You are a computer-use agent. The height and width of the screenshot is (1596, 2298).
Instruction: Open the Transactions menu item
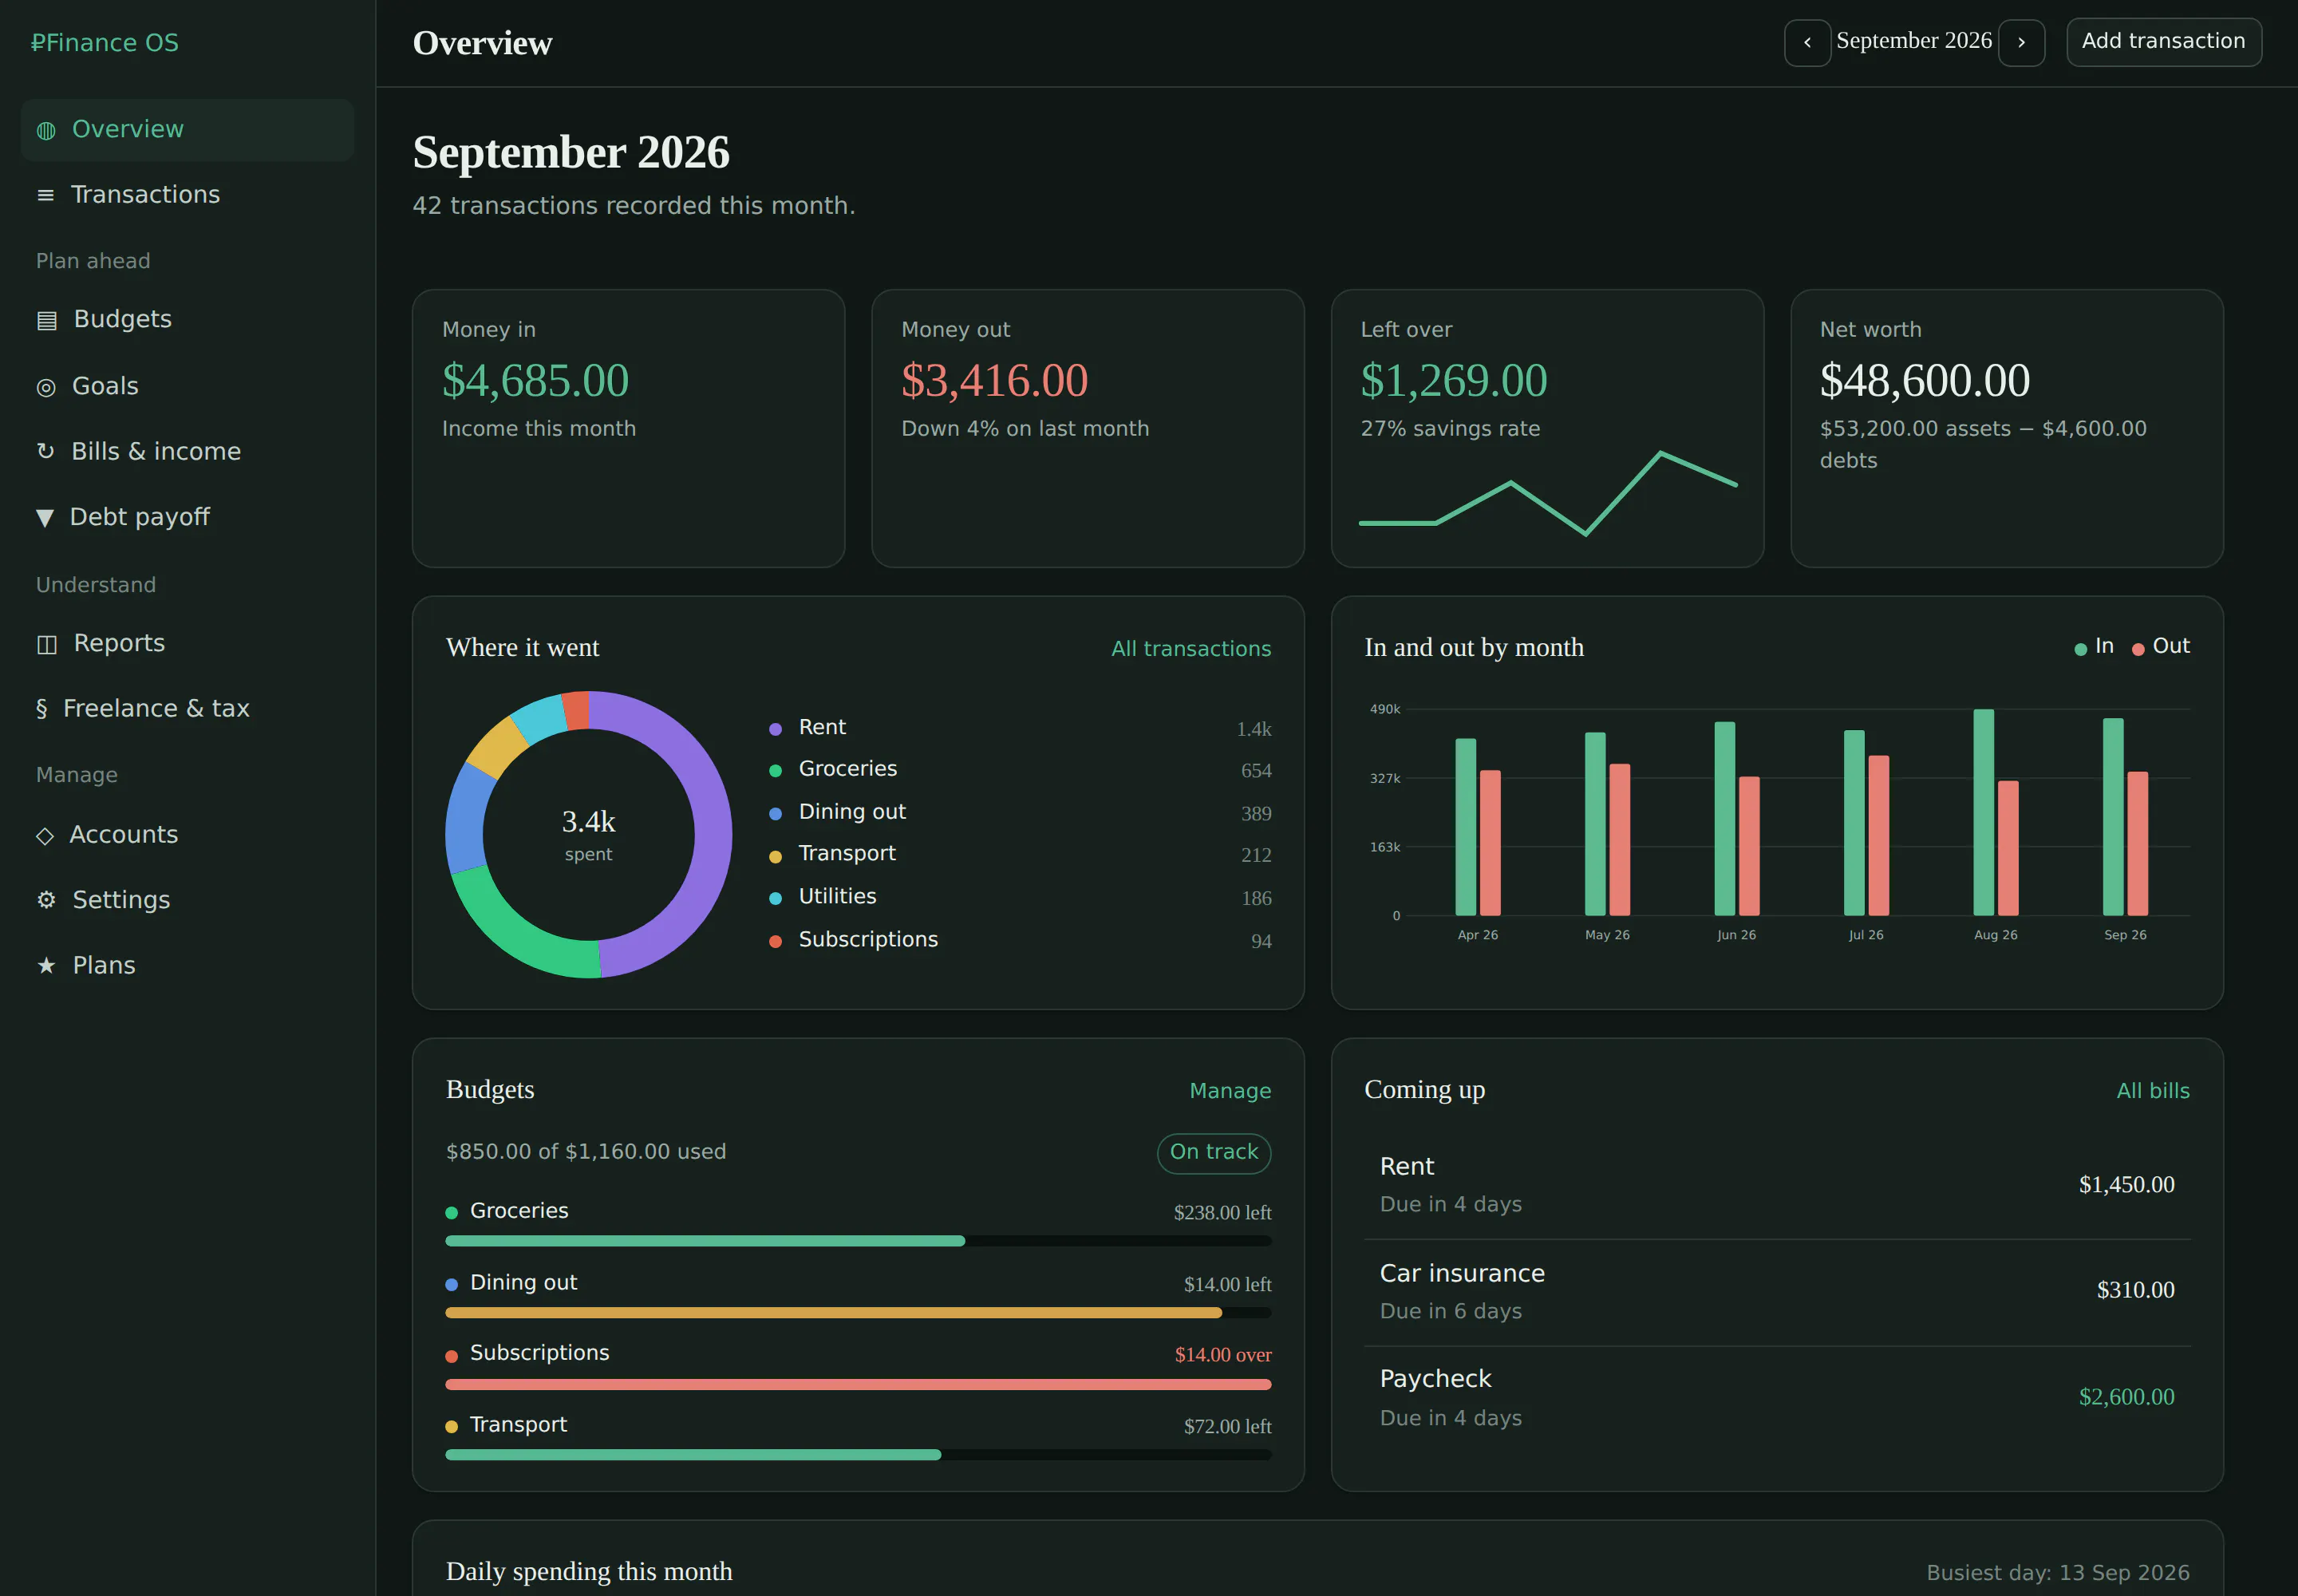(x=187, y=195)
